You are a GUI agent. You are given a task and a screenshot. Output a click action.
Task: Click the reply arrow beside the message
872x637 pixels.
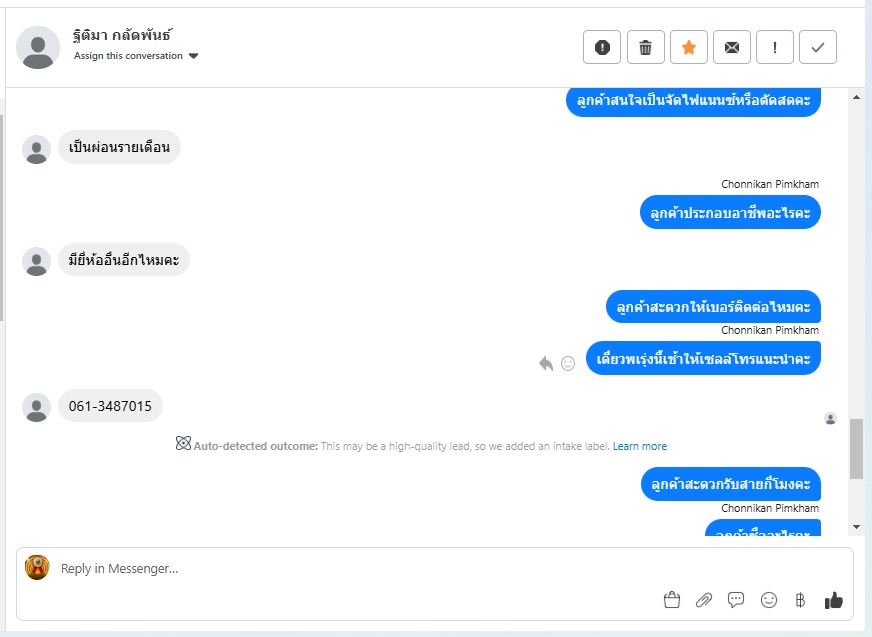coord(546,363)
